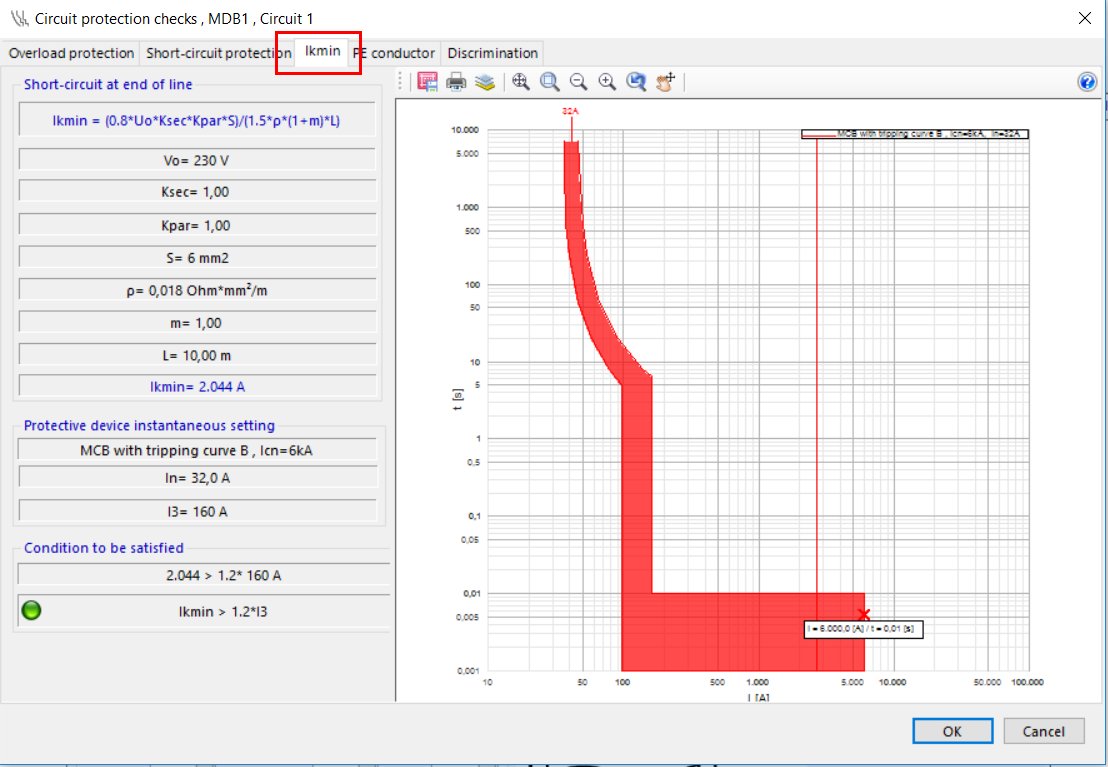Click the red X marker on the curve
The width and height of the screenshot is (1108, 767).
[x=864, y=614]
